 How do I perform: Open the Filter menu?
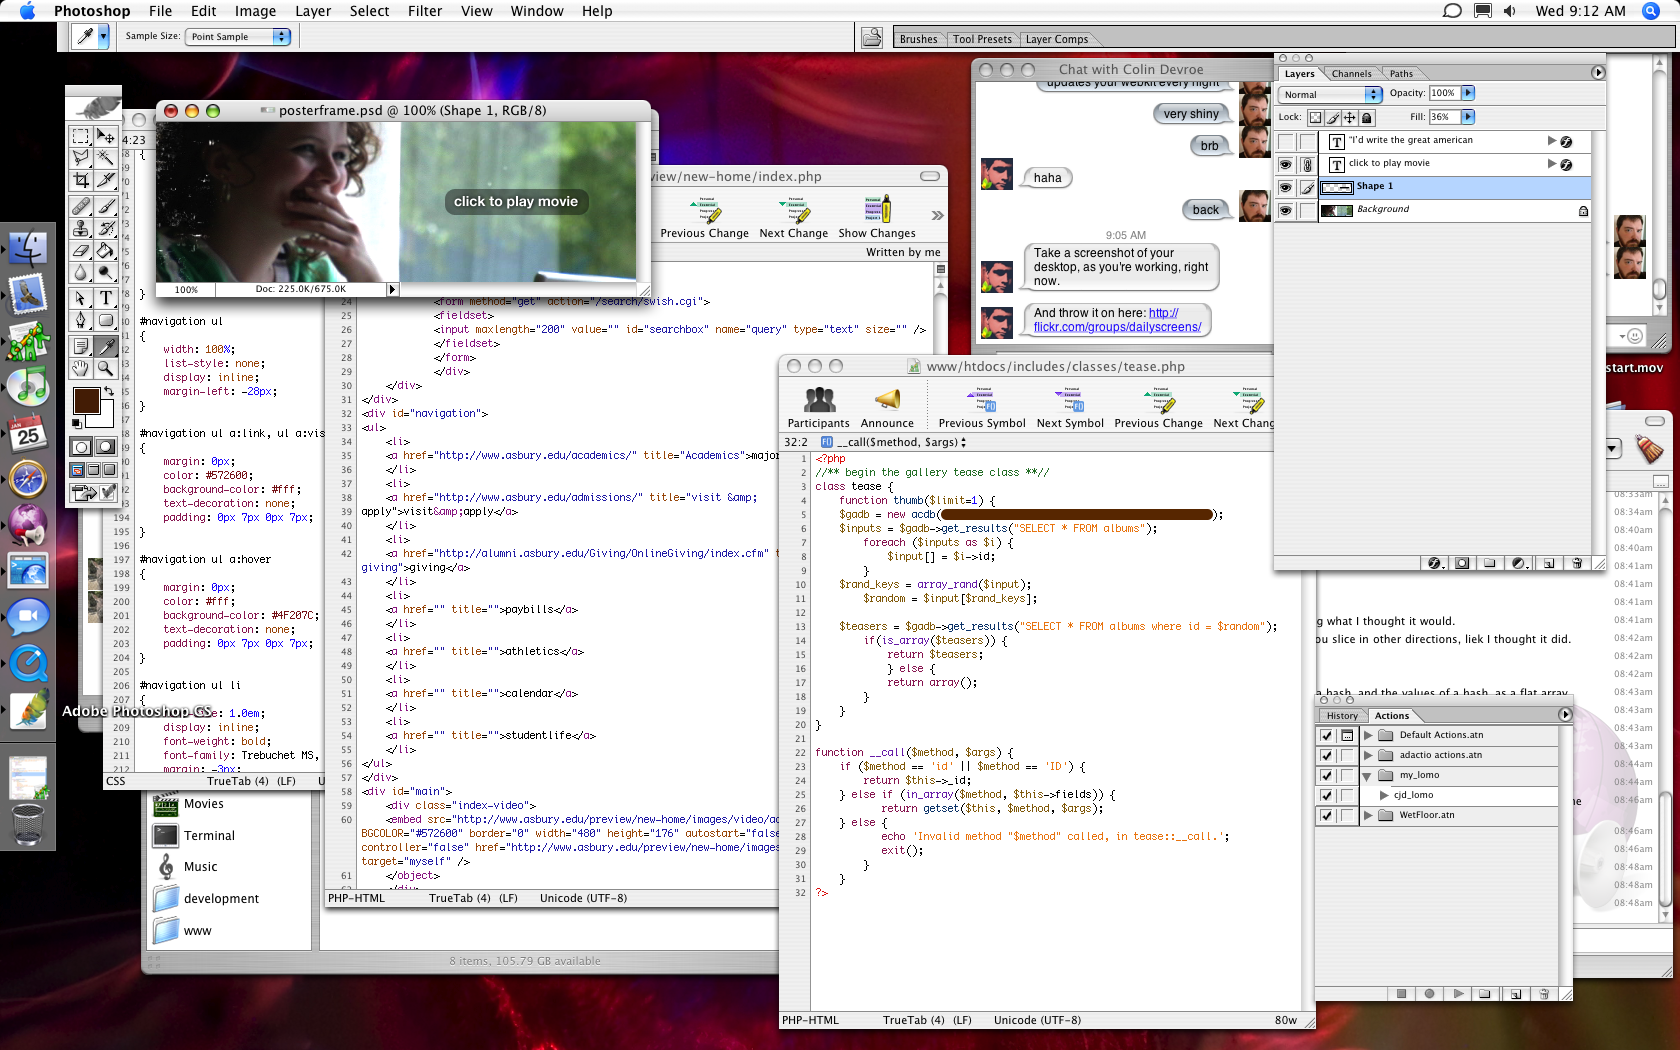coord(425,11)
